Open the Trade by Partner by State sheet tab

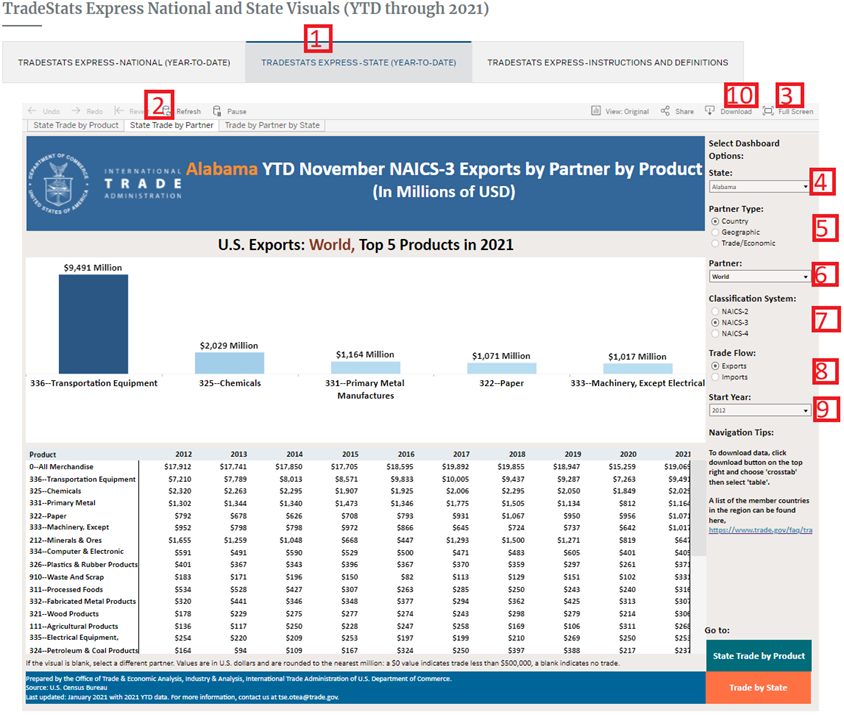click(272, 125)
